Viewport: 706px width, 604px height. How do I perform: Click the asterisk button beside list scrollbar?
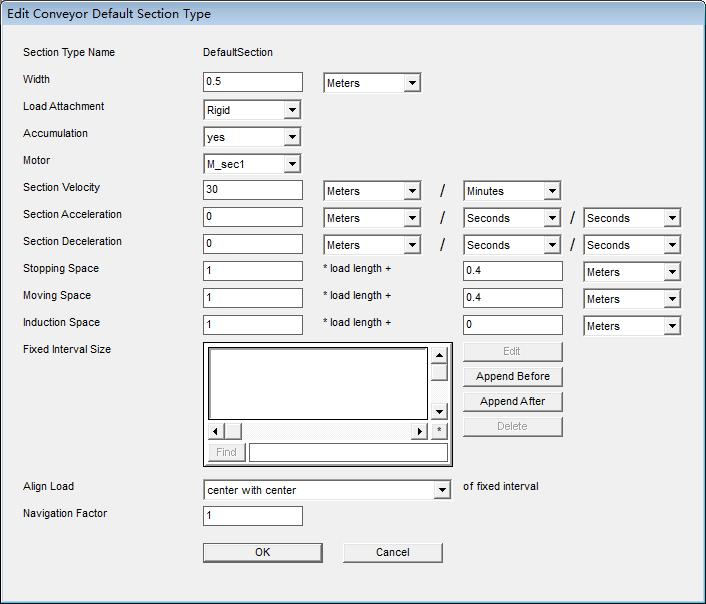(439, 431)
